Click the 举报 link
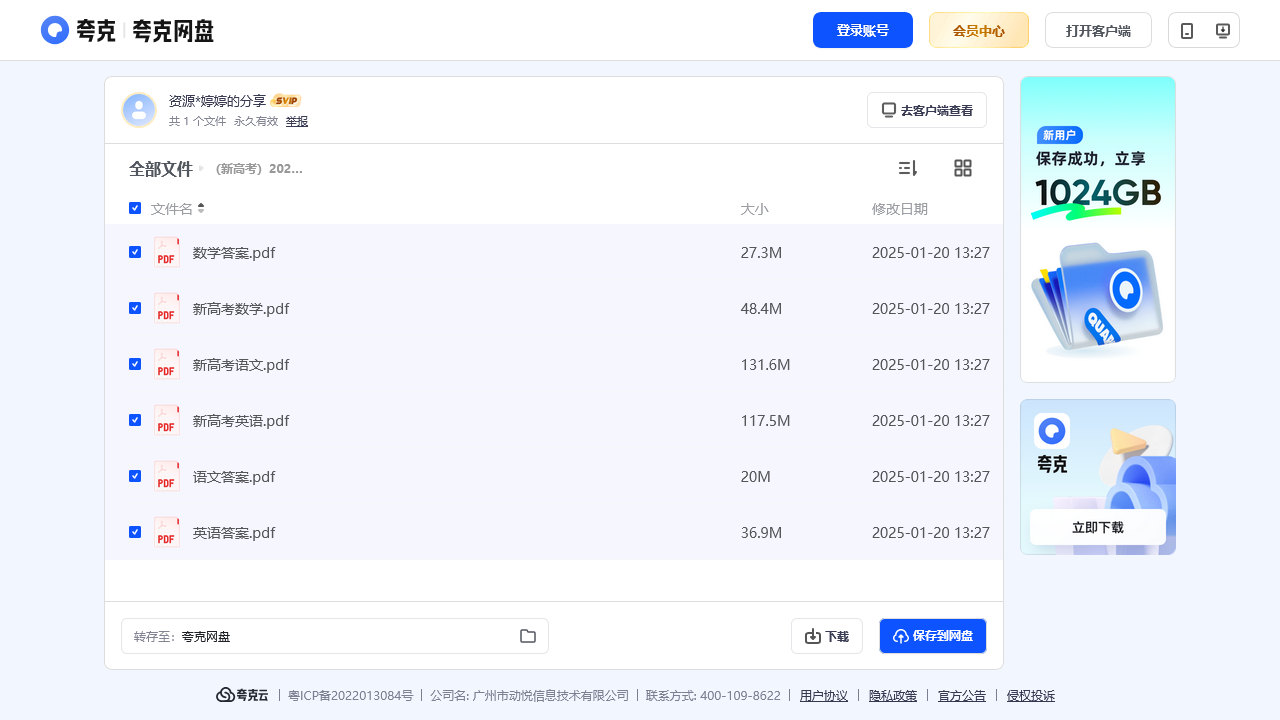Screen dimensions: 1280x720 (297, 121)
